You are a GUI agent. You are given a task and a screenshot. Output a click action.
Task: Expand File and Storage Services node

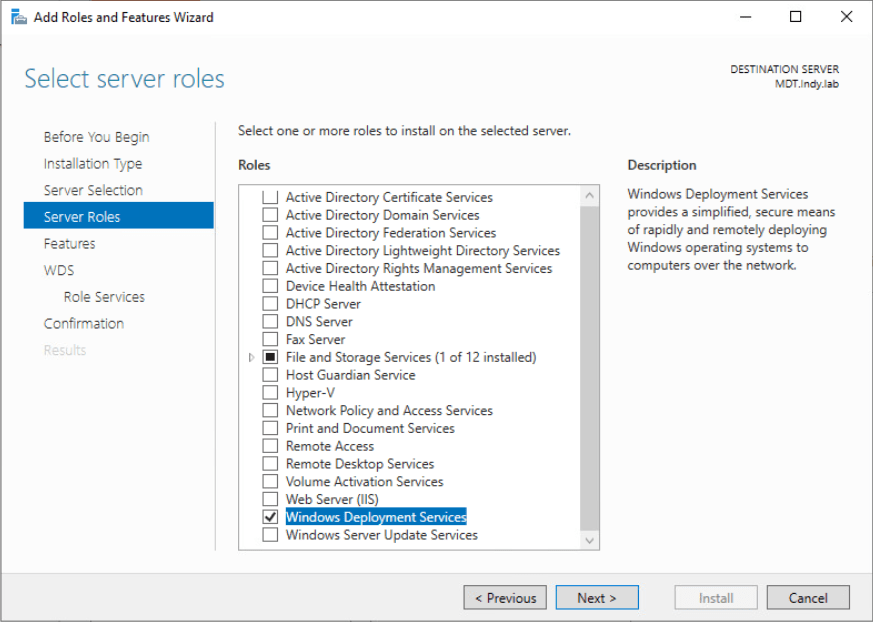pos(251,357)
